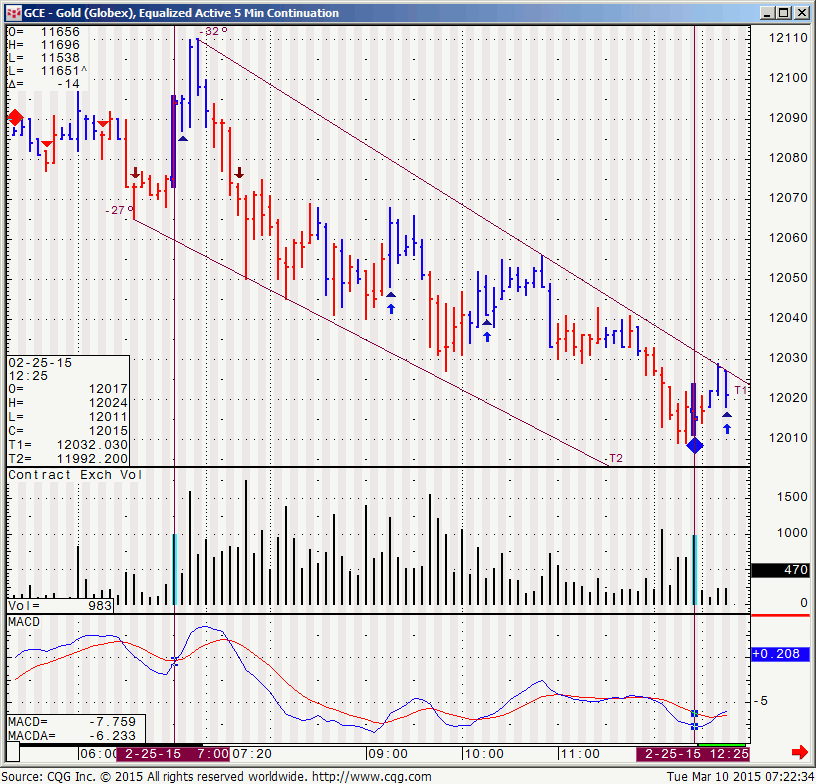Select the blue up triangle beside the 7:00 cursor line

[183, 138]
